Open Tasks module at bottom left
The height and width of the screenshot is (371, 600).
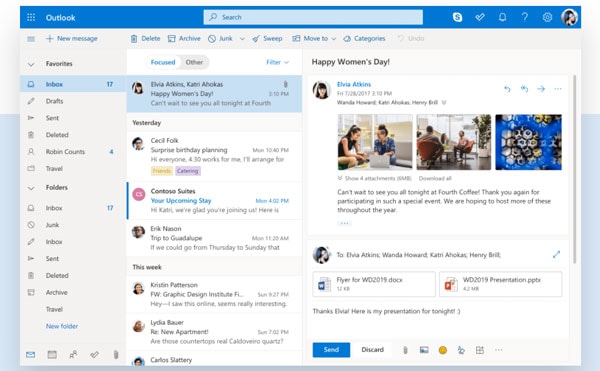click(x=95, y=355)
